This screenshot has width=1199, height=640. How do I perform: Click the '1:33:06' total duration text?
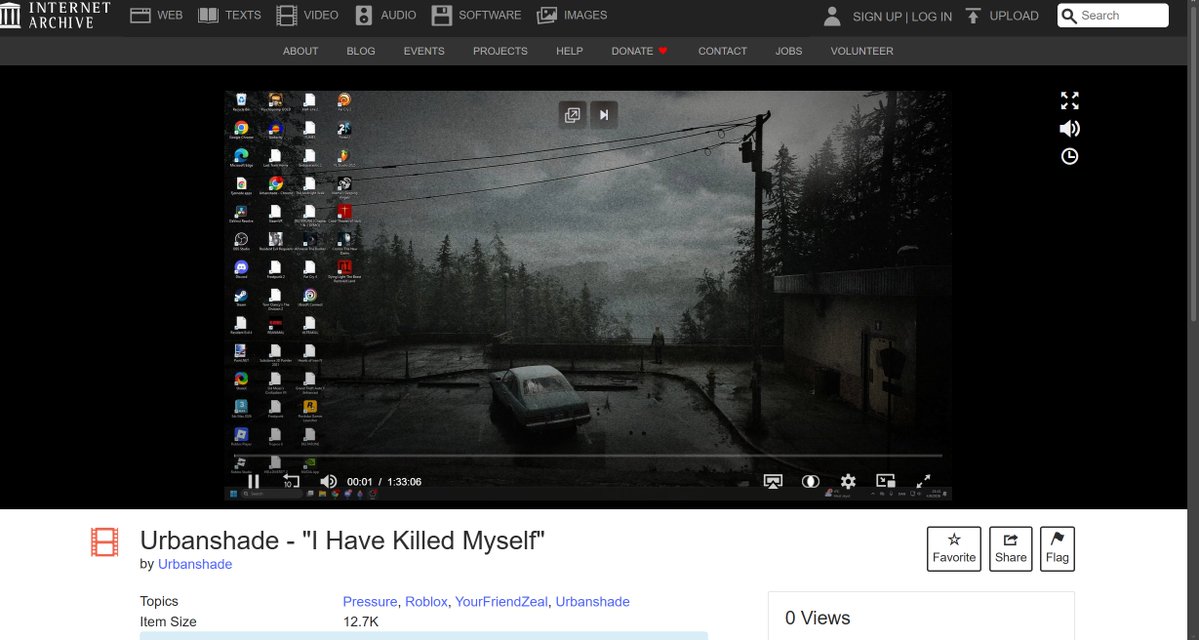(404, 482)
